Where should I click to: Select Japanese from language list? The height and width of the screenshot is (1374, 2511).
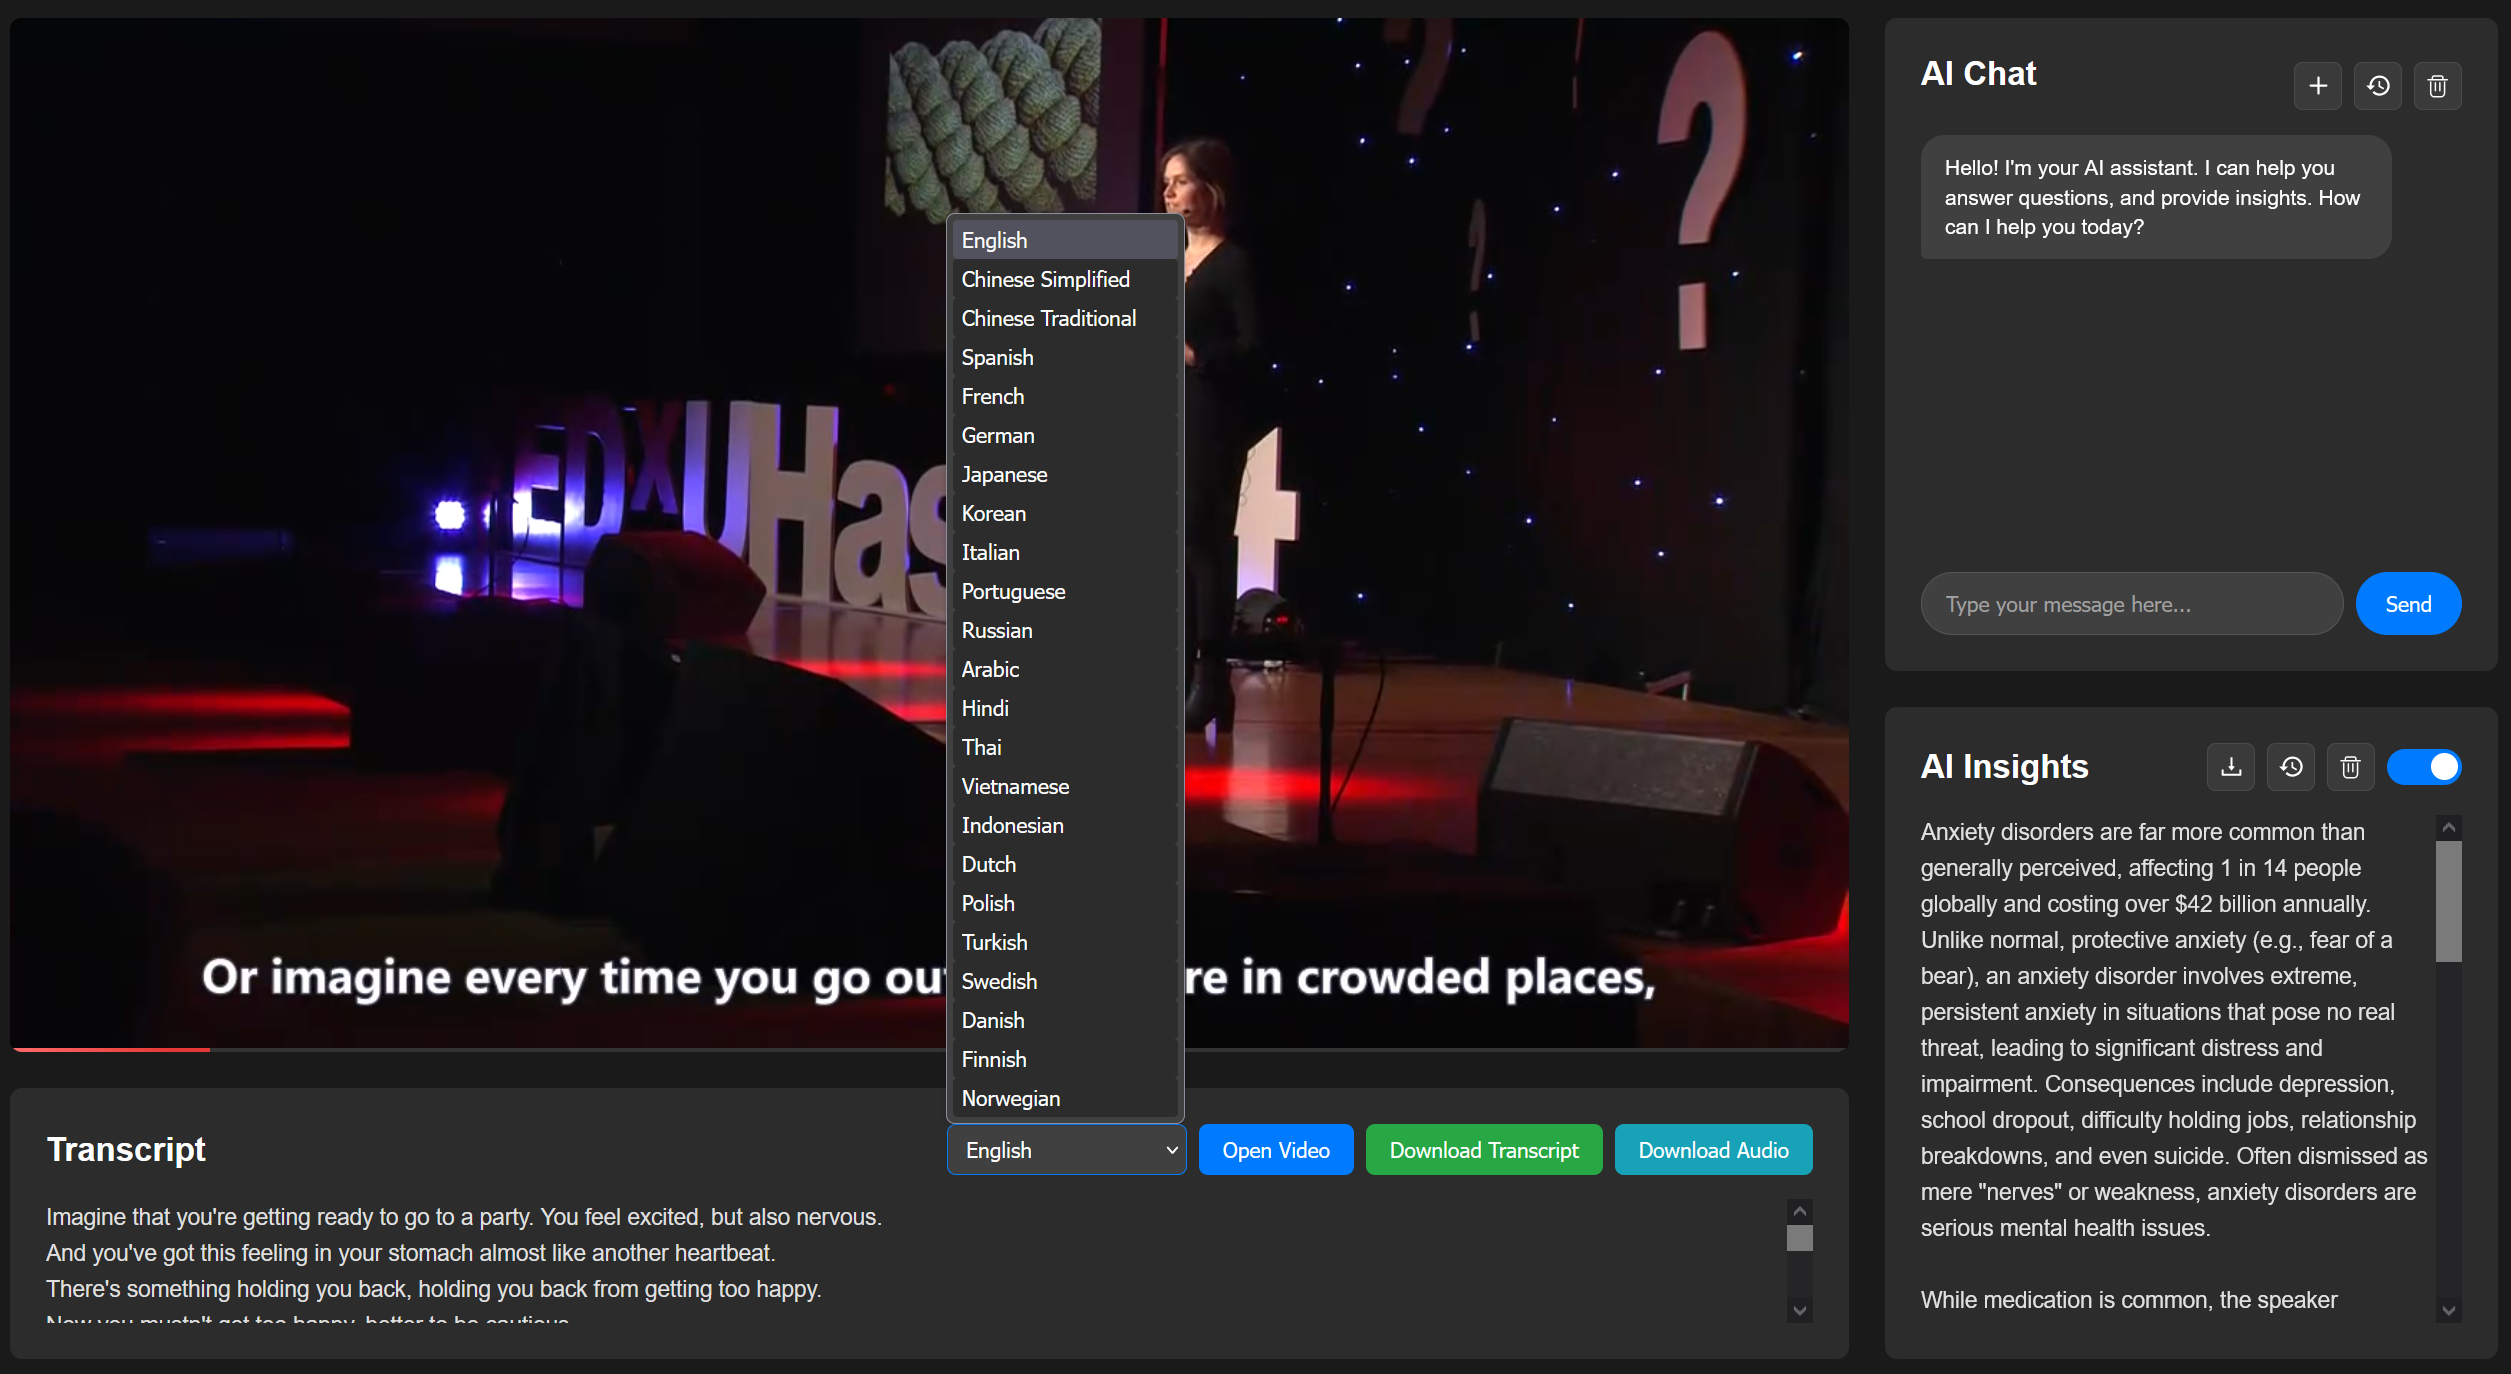point(1004,475)
